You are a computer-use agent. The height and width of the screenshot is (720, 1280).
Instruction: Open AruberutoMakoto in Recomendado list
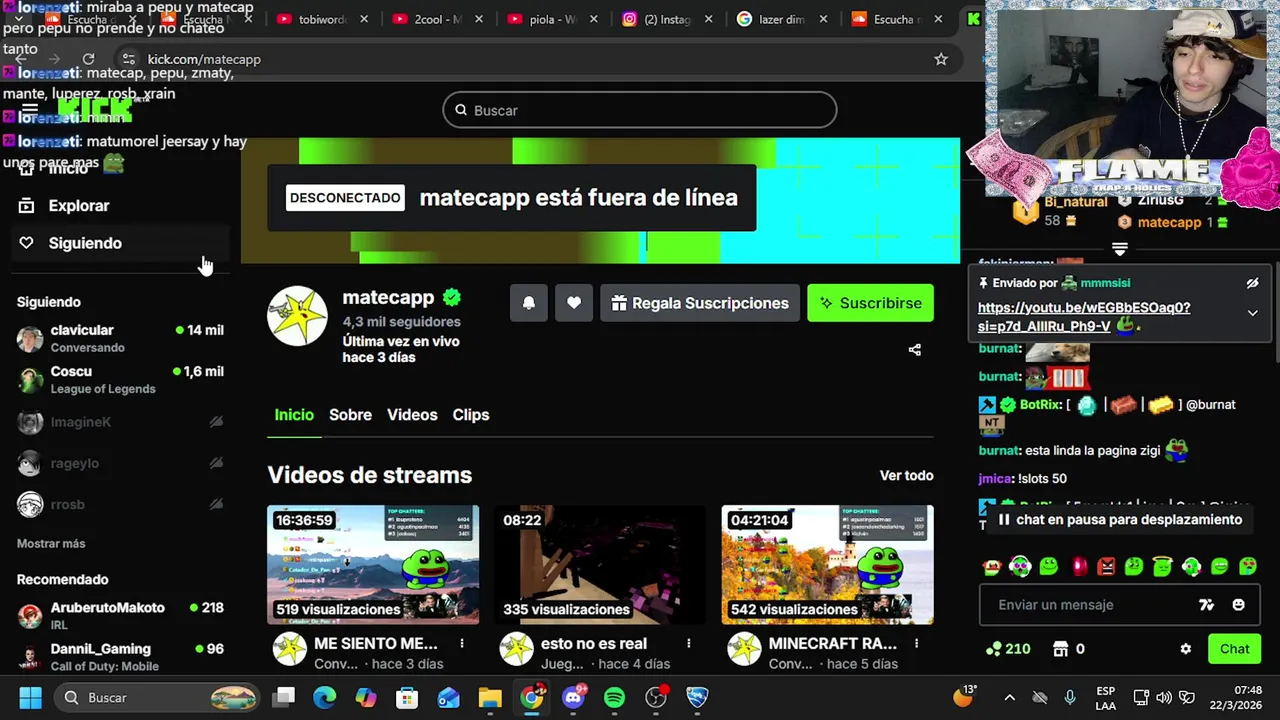coord(120,616)
